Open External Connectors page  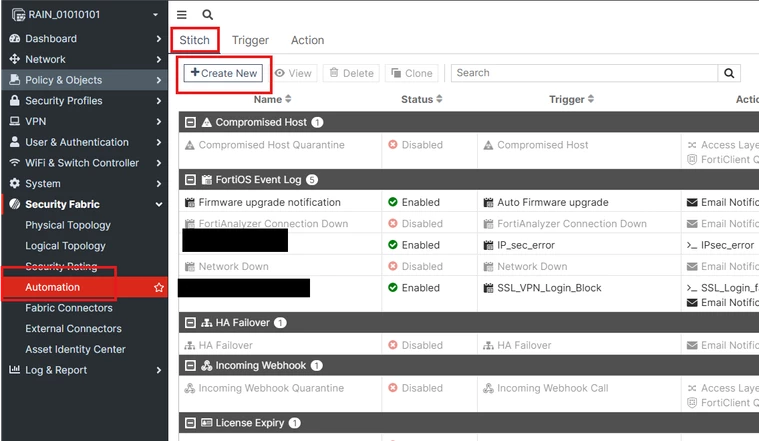point(74,329)
